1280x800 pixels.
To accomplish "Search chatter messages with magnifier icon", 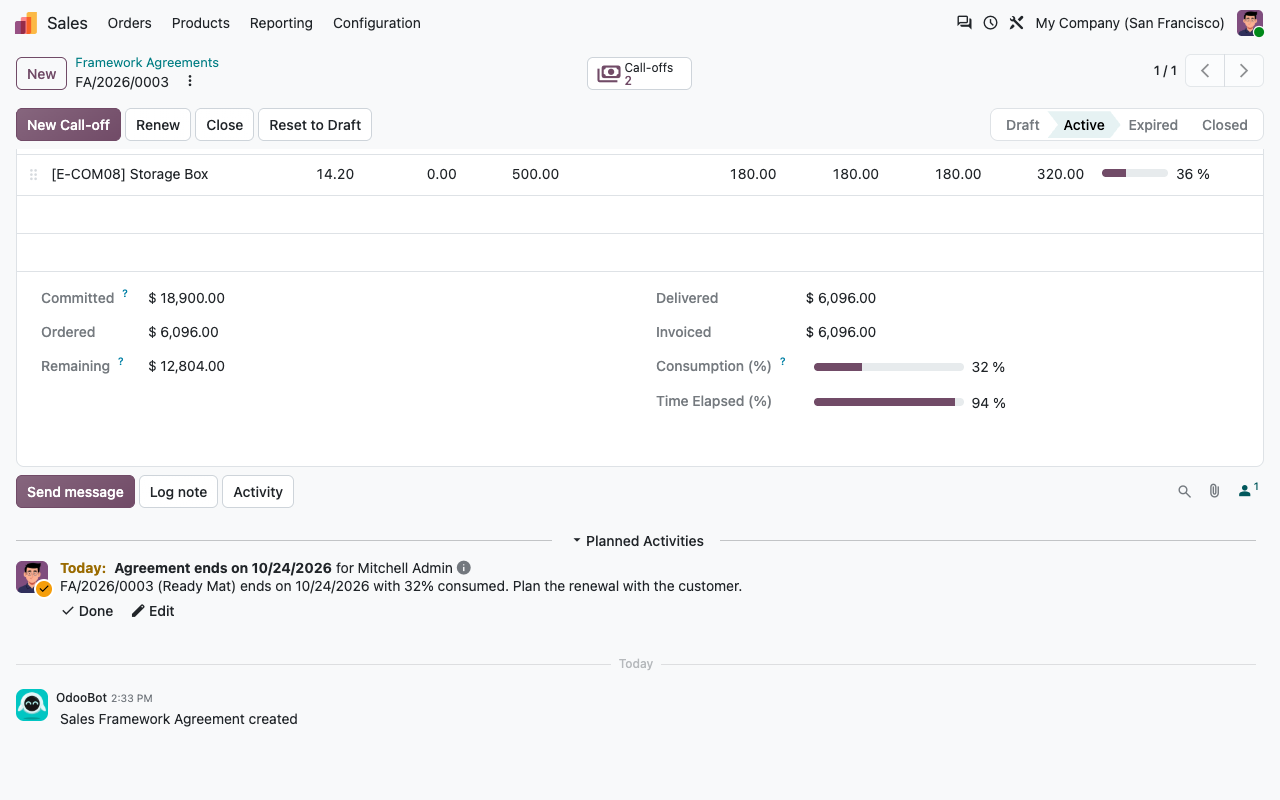I will (x=1184, y=491).
